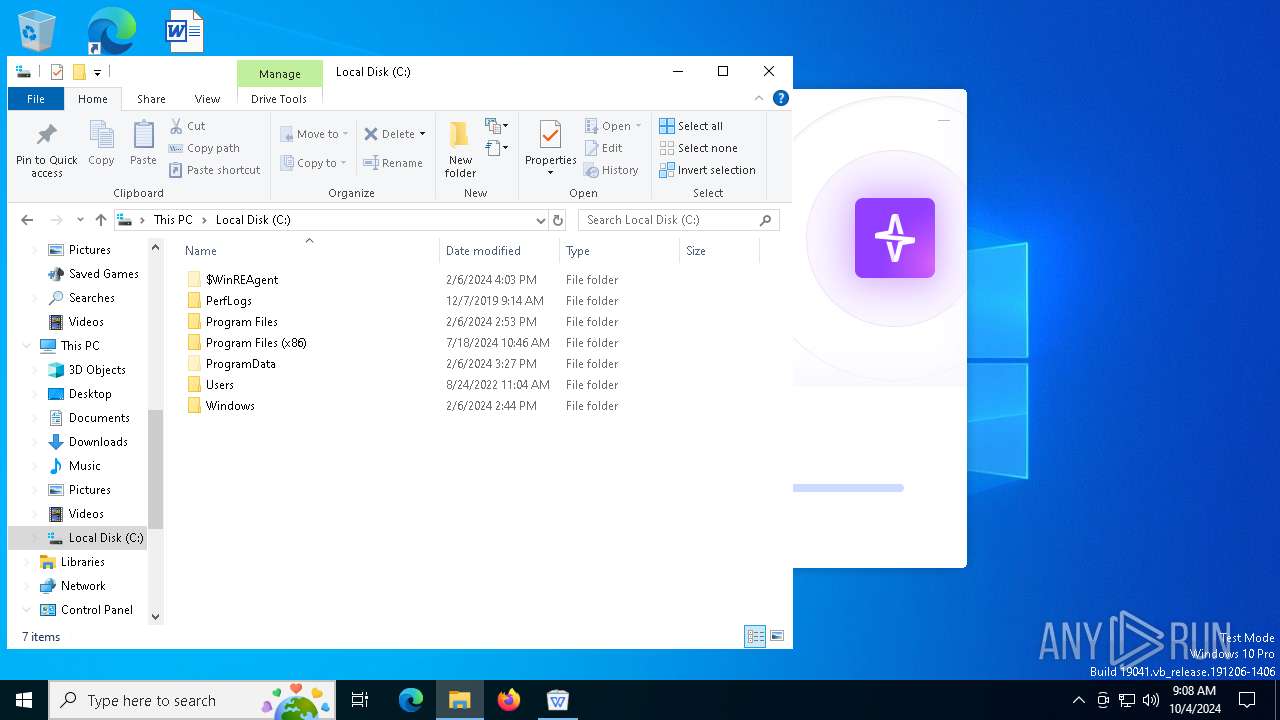Open Microsoft Edge from taskbar

[x=411, y=700]
